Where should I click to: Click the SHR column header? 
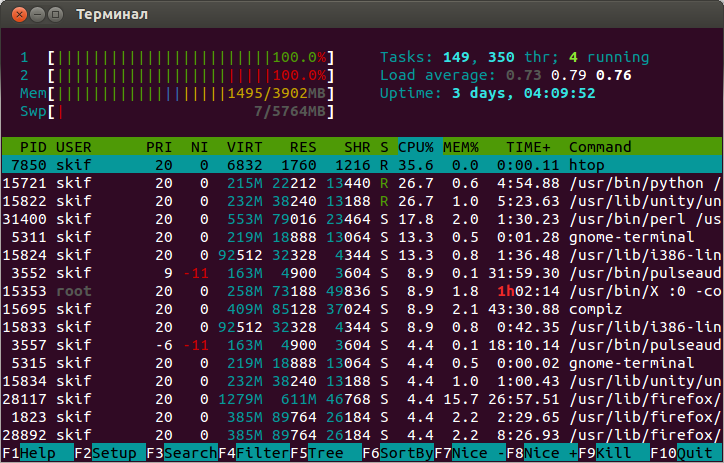pyautogui.click(x=357, y=147)
